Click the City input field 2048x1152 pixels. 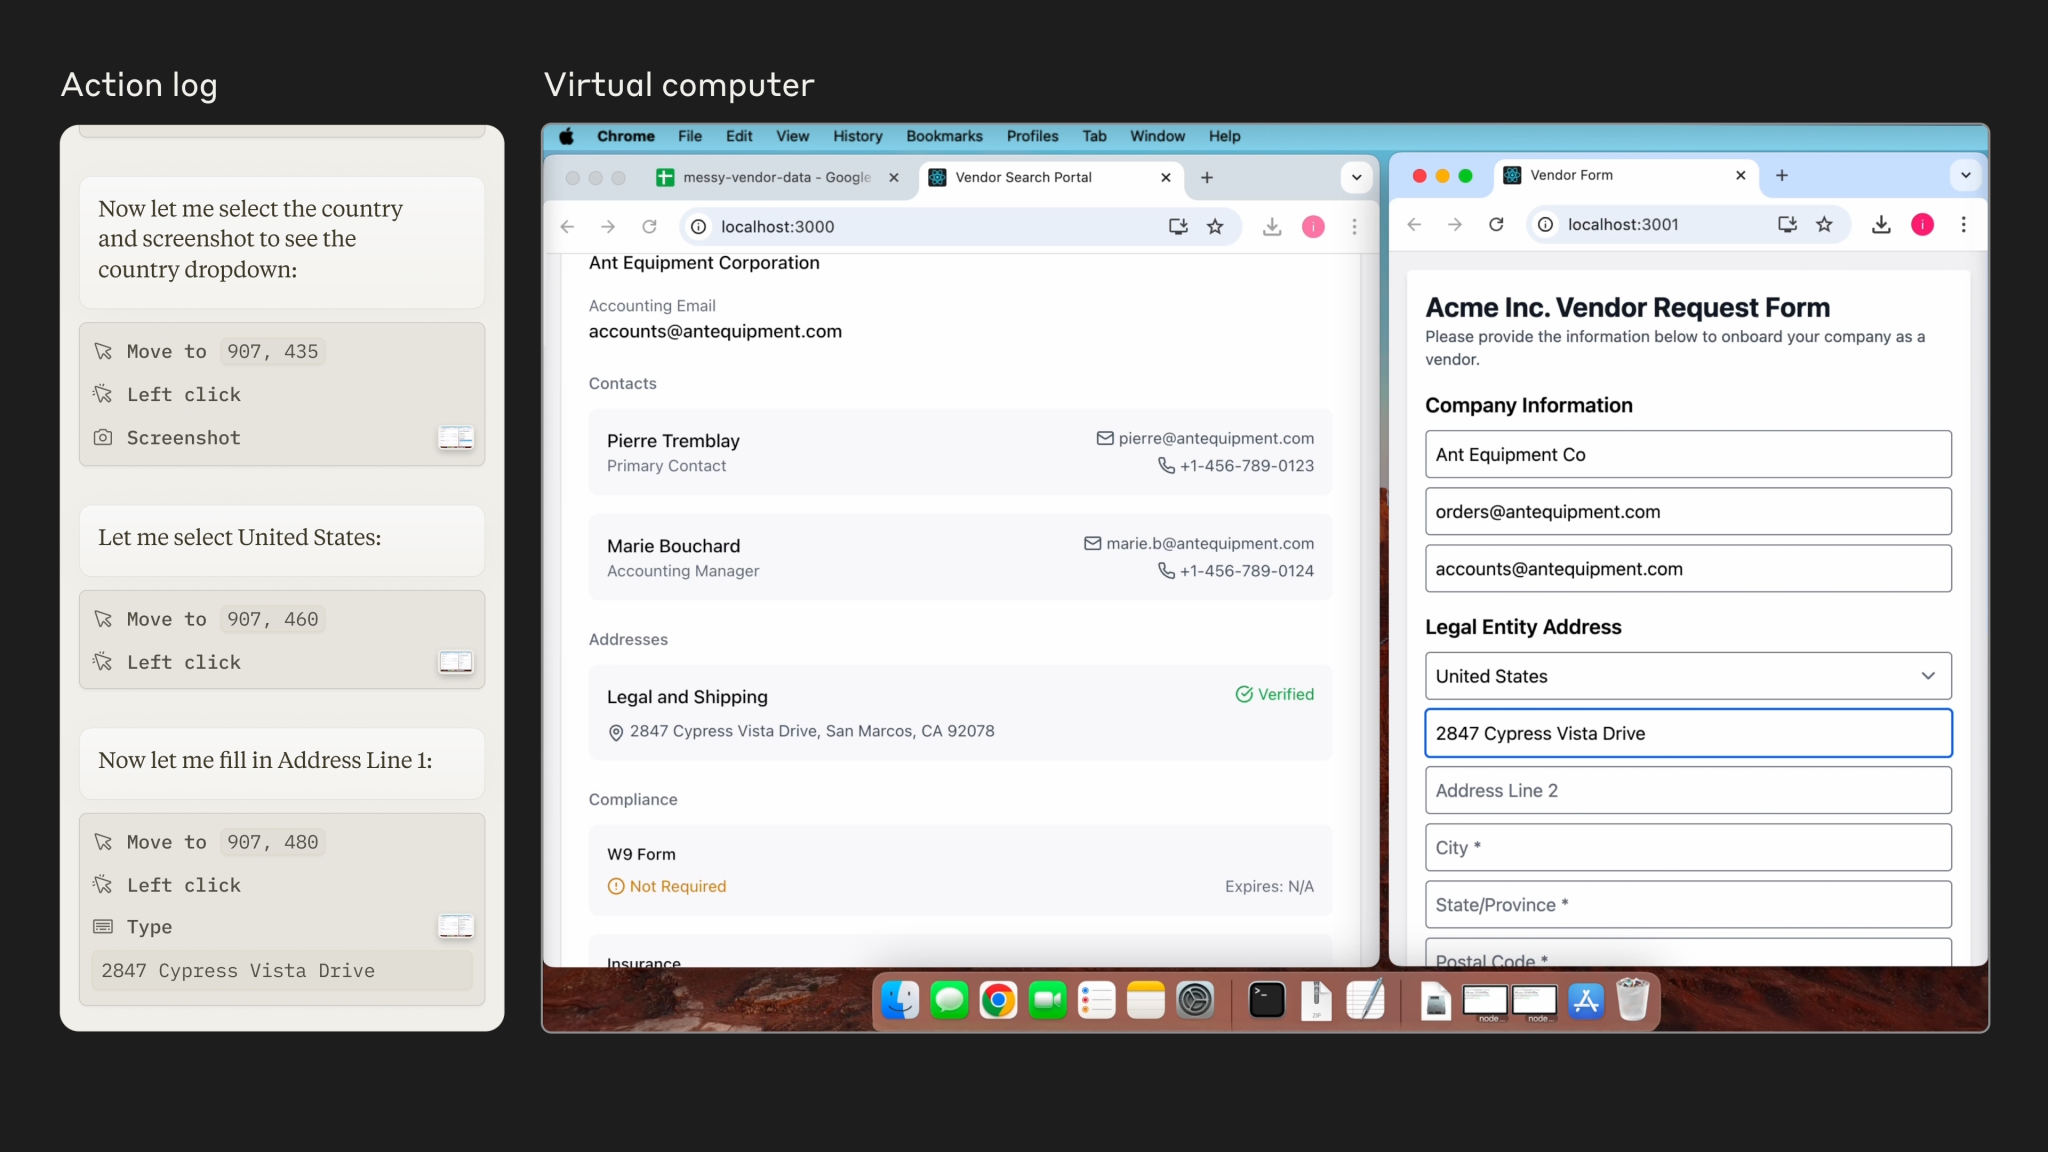click(1687, 847)
